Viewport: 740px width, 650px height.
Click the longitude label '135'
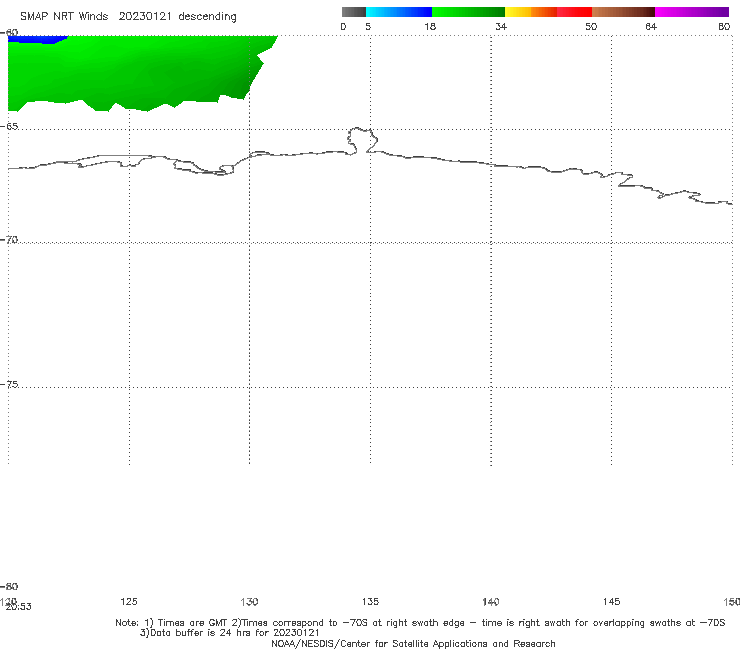coord(370,602)
